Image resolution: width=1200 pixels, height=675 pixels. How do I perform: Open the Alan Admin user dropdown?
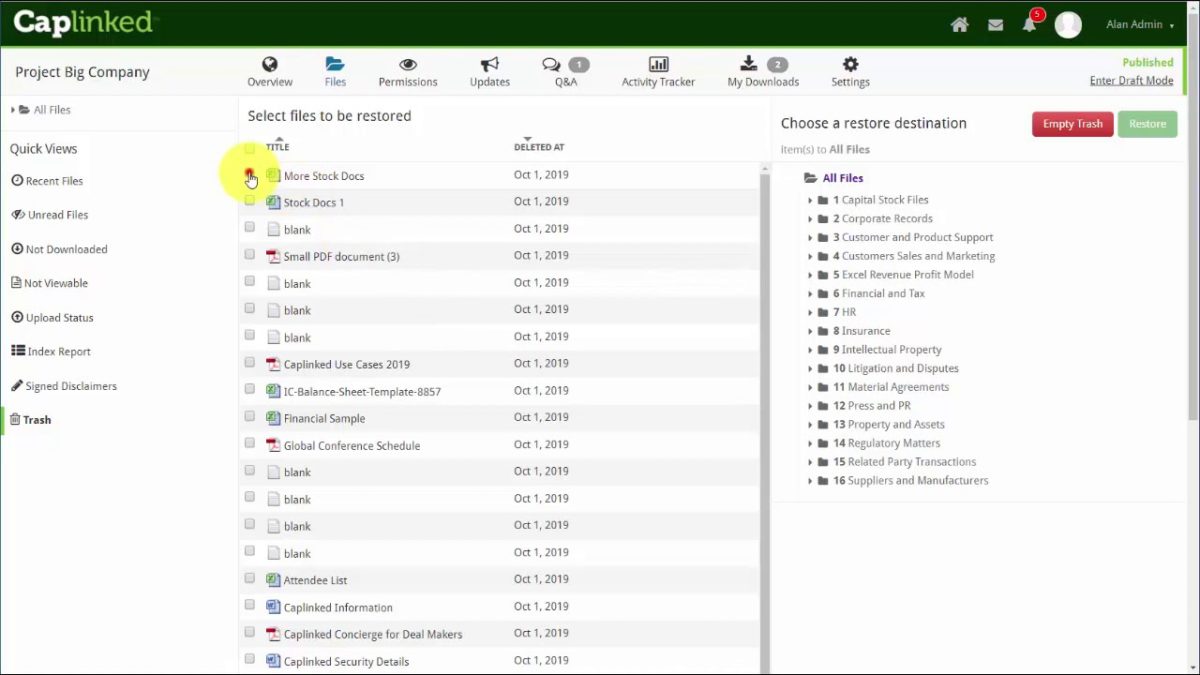click(1140, 25)
